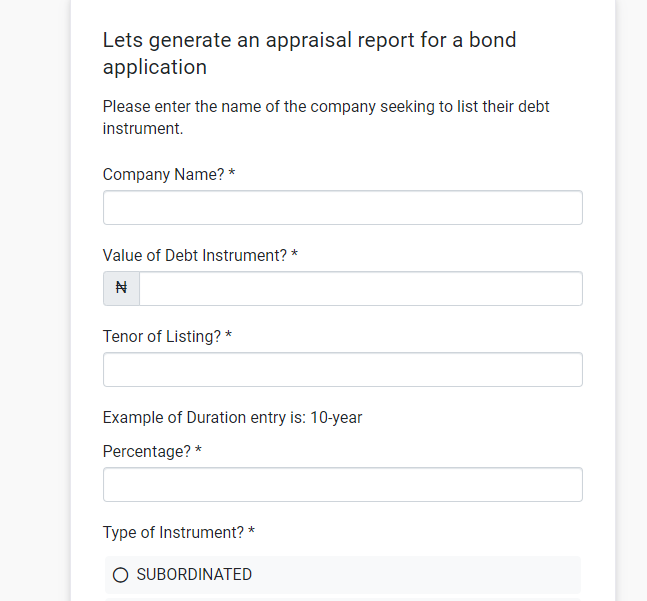The height and width of the screenshot is (601, 647).
Task: Click the appraisal report heading text
Action: (309, 53)
